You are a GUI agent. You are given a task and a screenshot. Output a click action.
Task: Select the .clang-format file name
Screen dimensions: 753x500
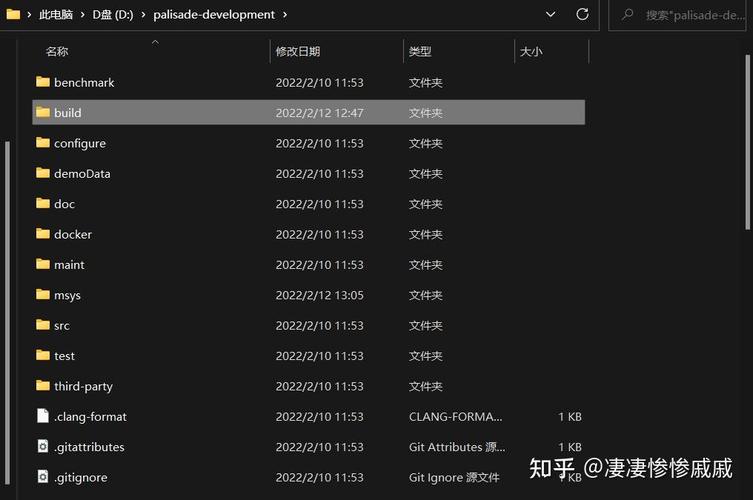click(x=90, y=417)
